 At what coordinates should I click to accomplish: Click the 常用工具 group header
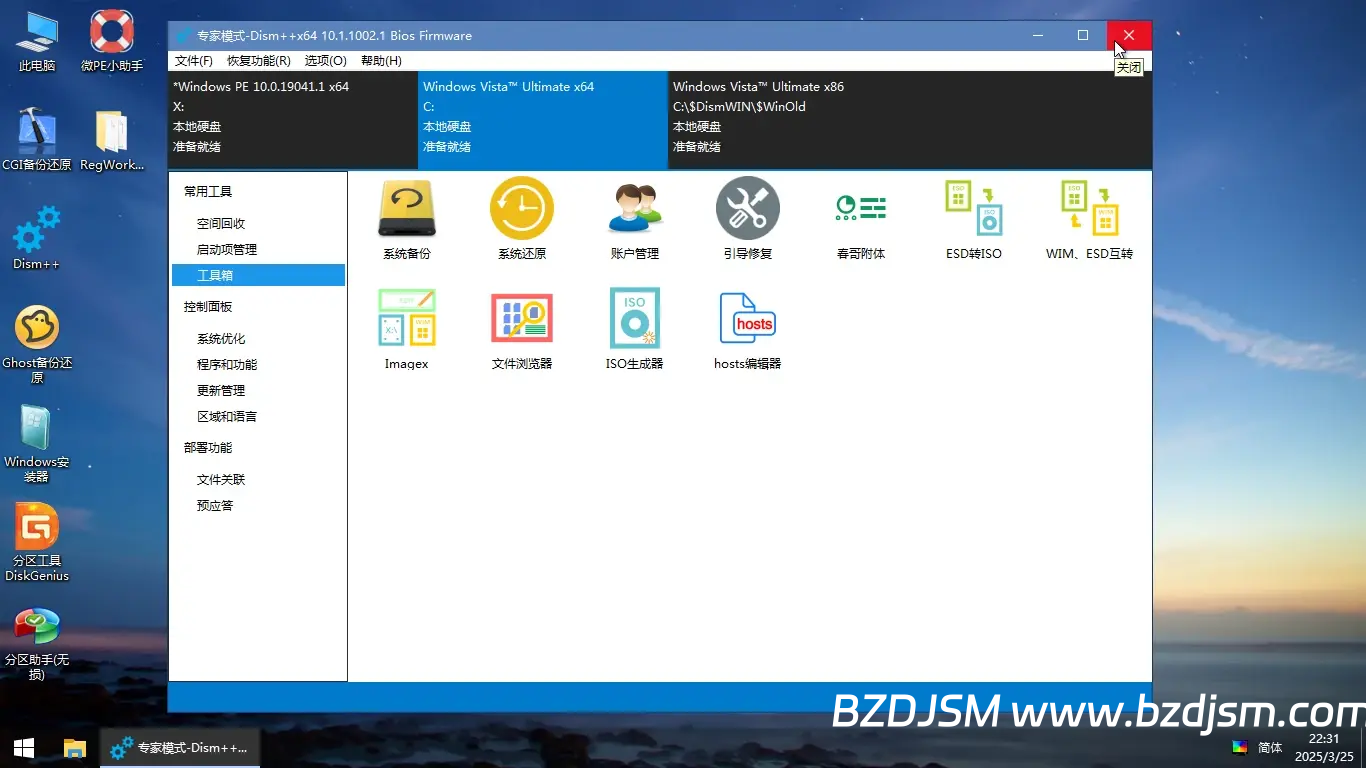208,192
